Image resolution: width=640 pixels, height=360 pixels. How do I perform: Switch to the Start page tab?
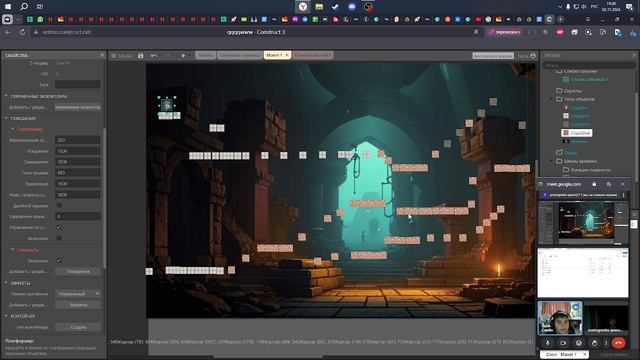[x=240, y=55]
